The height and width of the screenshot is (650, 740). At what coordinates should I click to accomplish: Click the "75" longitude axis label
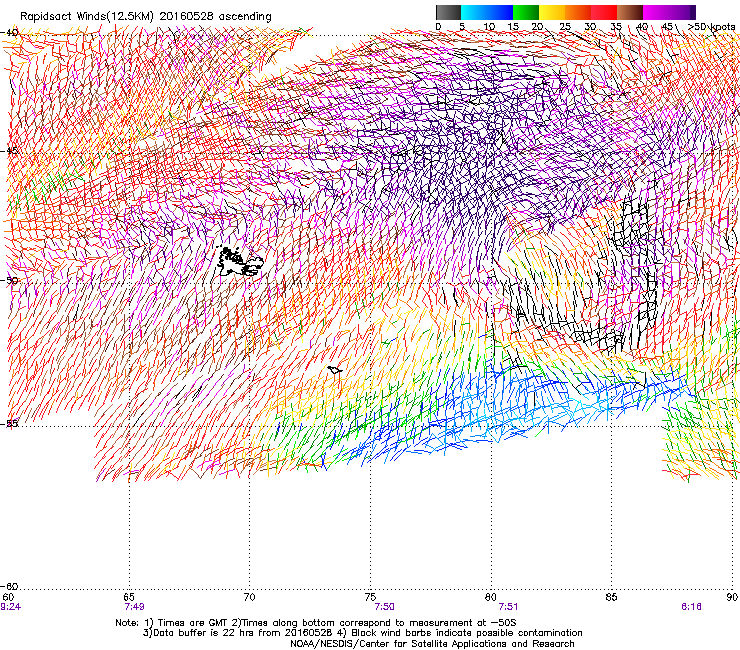[x=370, y=597]
